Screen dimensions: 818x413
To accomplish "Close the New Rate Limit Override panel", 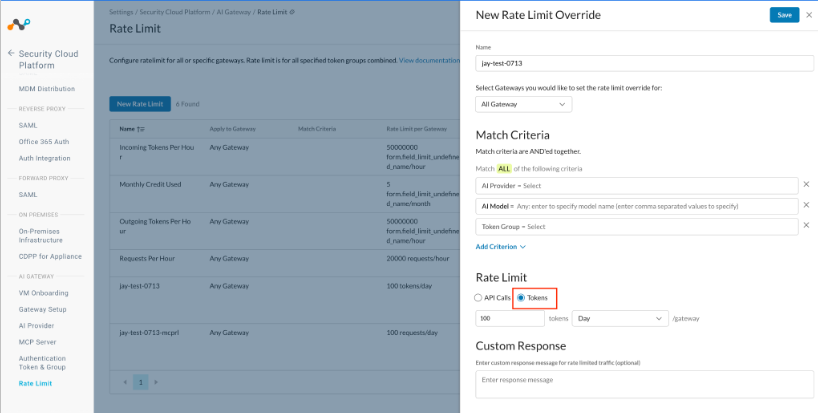I will [809, 15].
